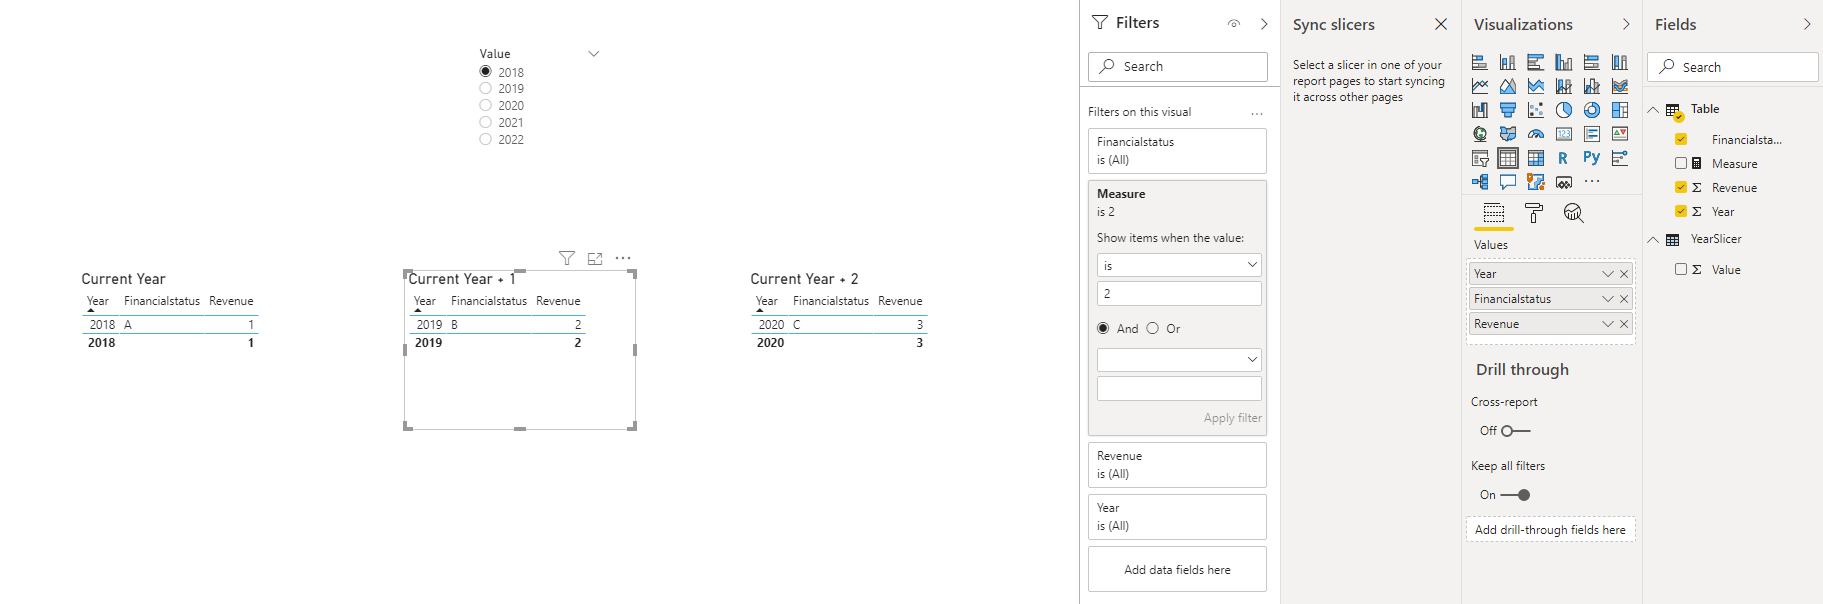The image size is (1823, 604).
Task: Collapse the Filters pane
Action: click(x=1264, y=24)
